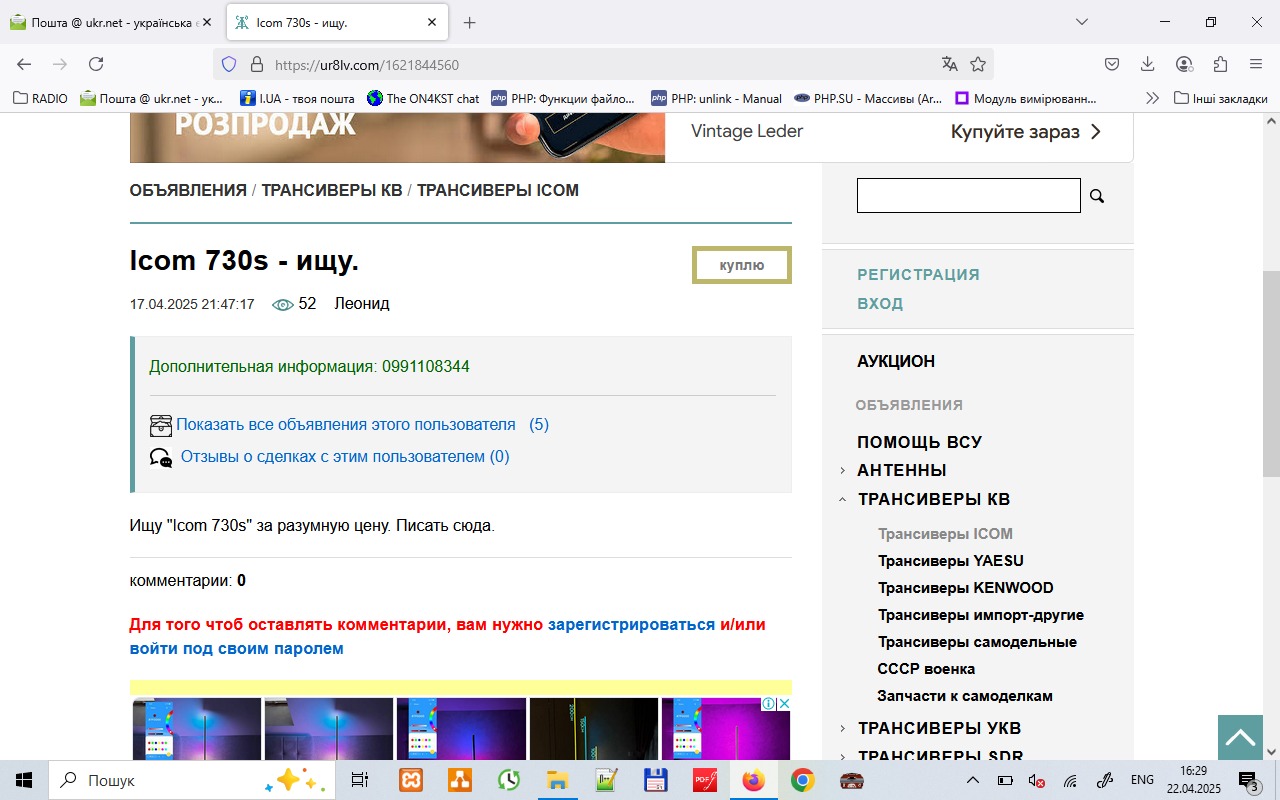
Task: Open the Pocket save icon
Action: pyautogui.click(x=1111, y=64)
